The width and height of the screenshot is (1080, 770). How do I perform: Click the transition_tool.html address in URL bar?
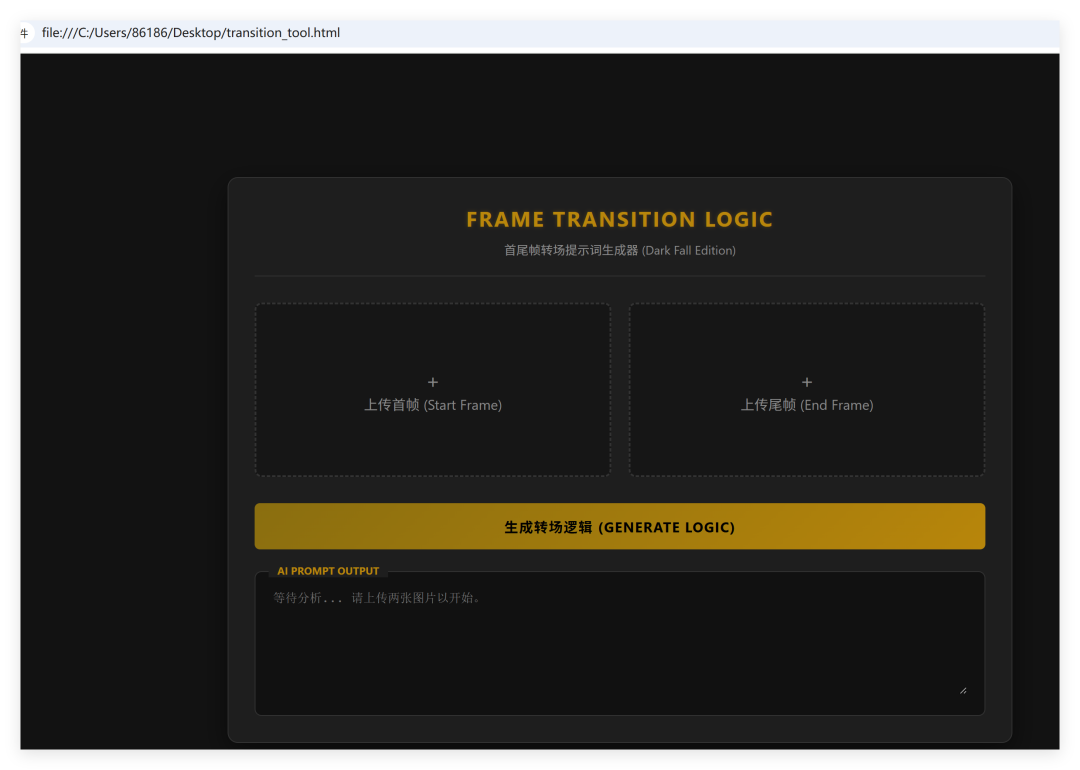pyautogui.click(x=191, y=33)
